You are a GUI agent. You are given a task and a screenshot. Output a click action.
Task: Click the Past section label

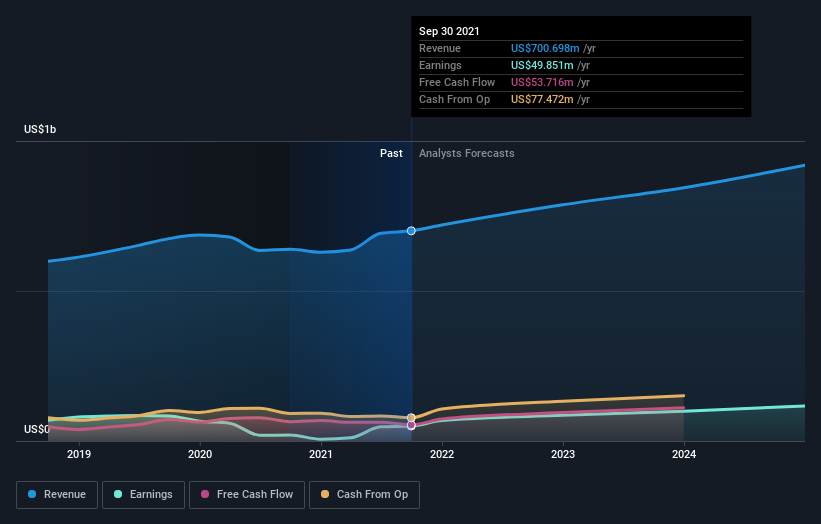(391, 153)
